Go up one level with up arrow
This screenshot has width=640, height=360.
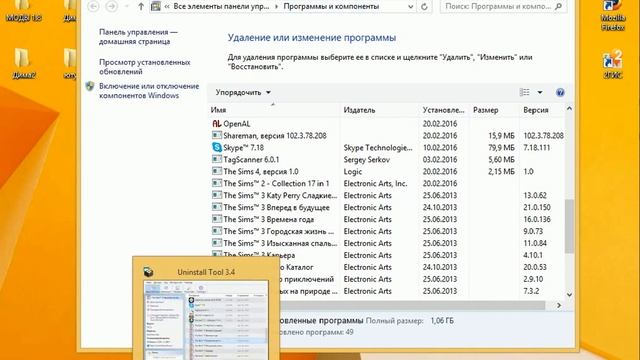pos(141,7)
